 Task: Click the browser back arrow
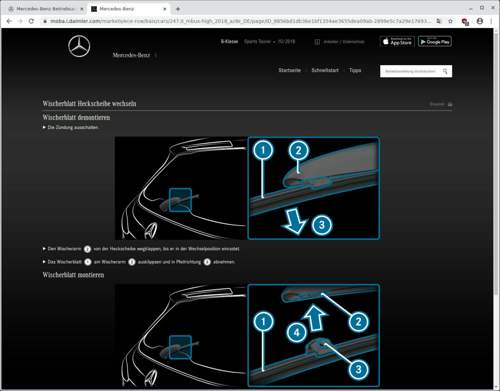tap(9, 21)
